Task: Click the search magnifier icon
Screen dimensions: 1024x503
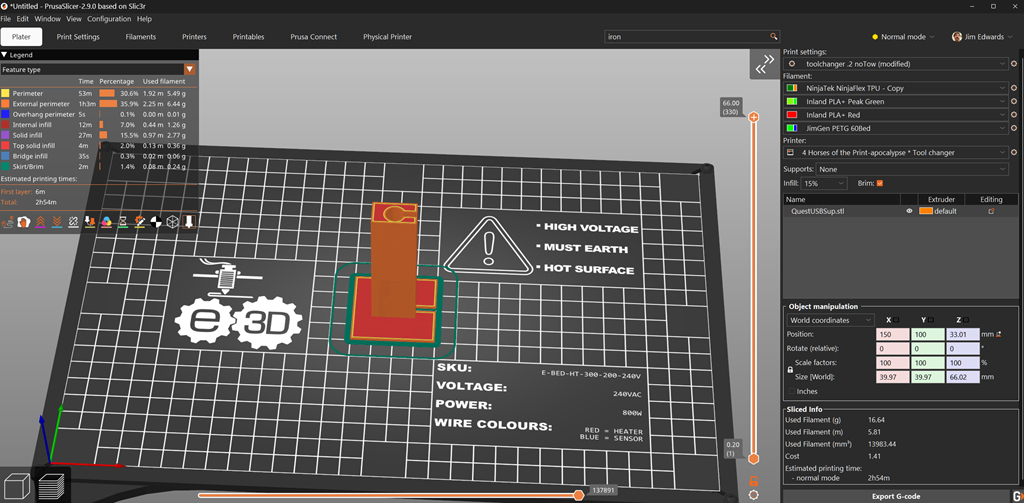Action: coord(773,37)
